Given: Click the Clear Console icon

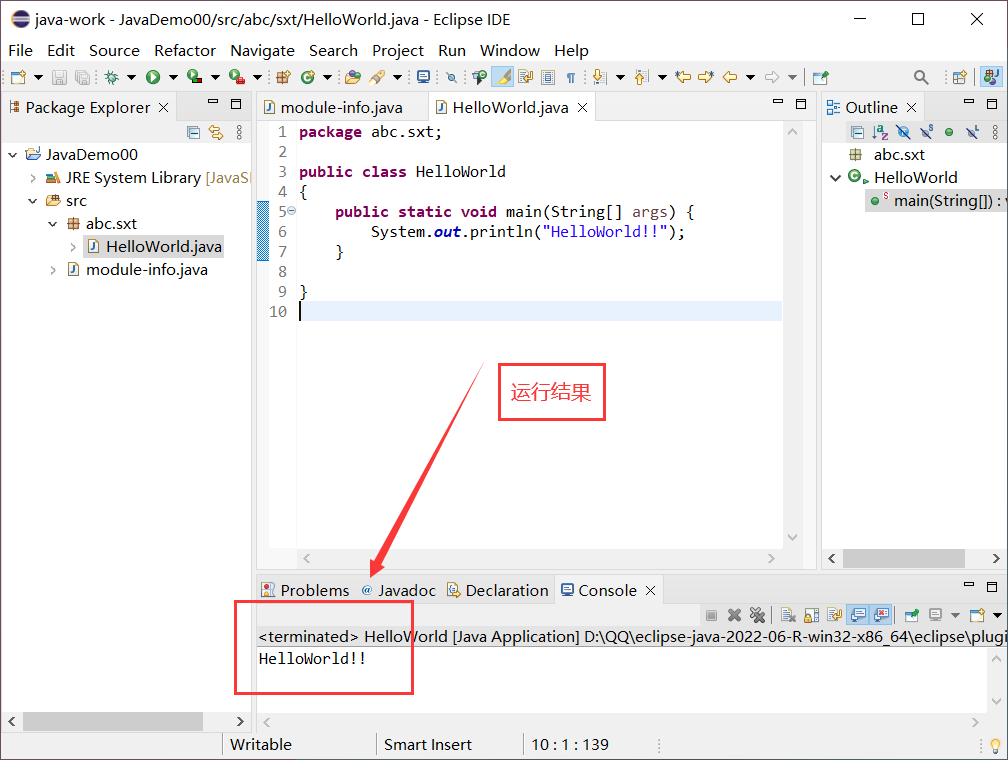Looking at the screenshot, I should [788, 615].
